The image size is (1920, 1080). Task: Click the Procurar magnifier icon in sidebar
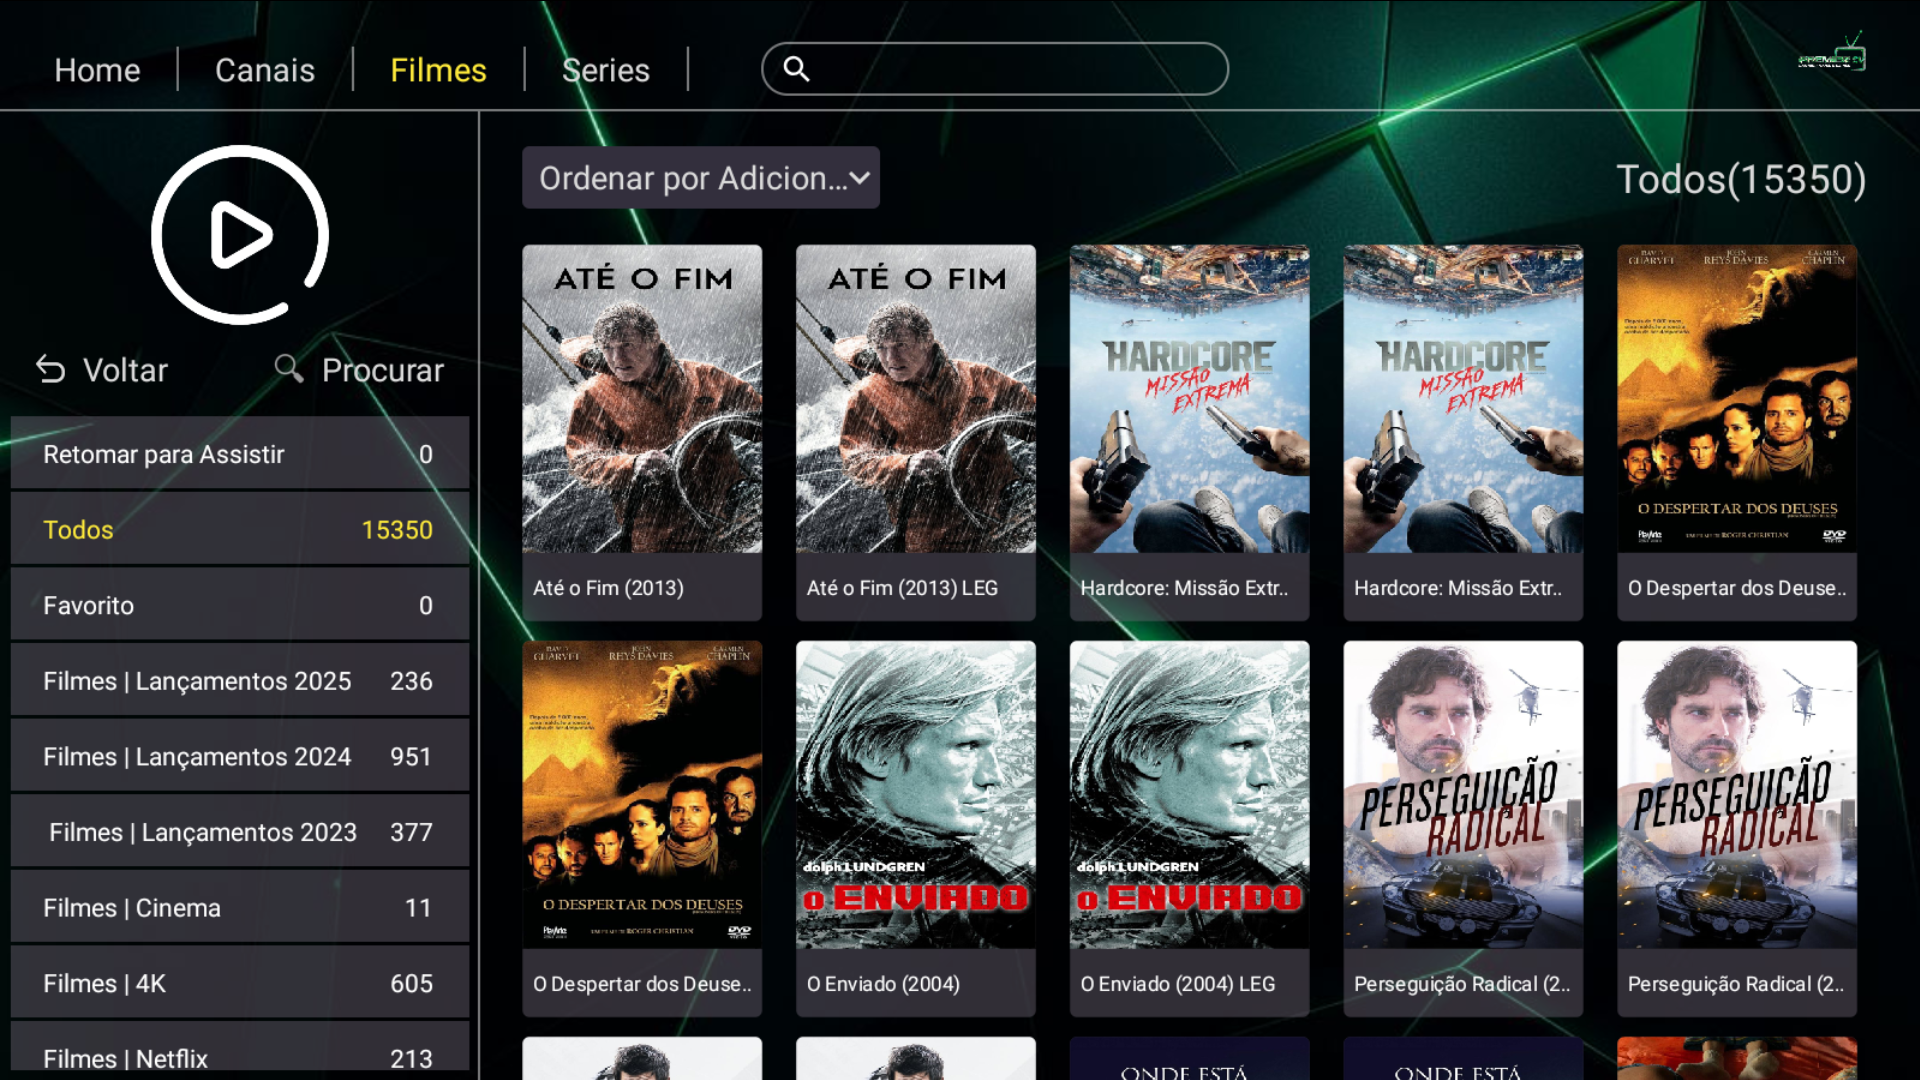coord(289,369)
